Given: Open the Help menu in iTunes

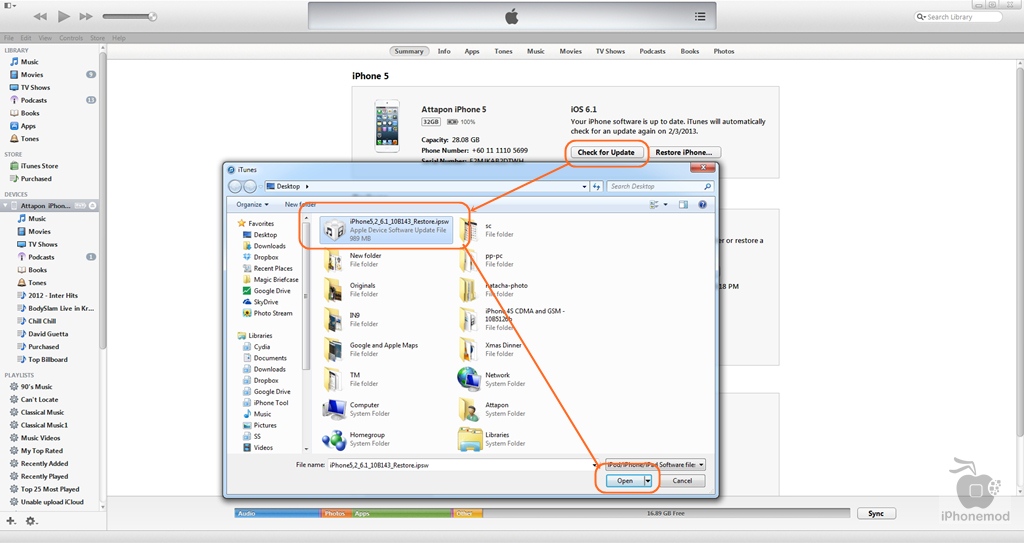Looking at the screenshot, I should [118, 38].
